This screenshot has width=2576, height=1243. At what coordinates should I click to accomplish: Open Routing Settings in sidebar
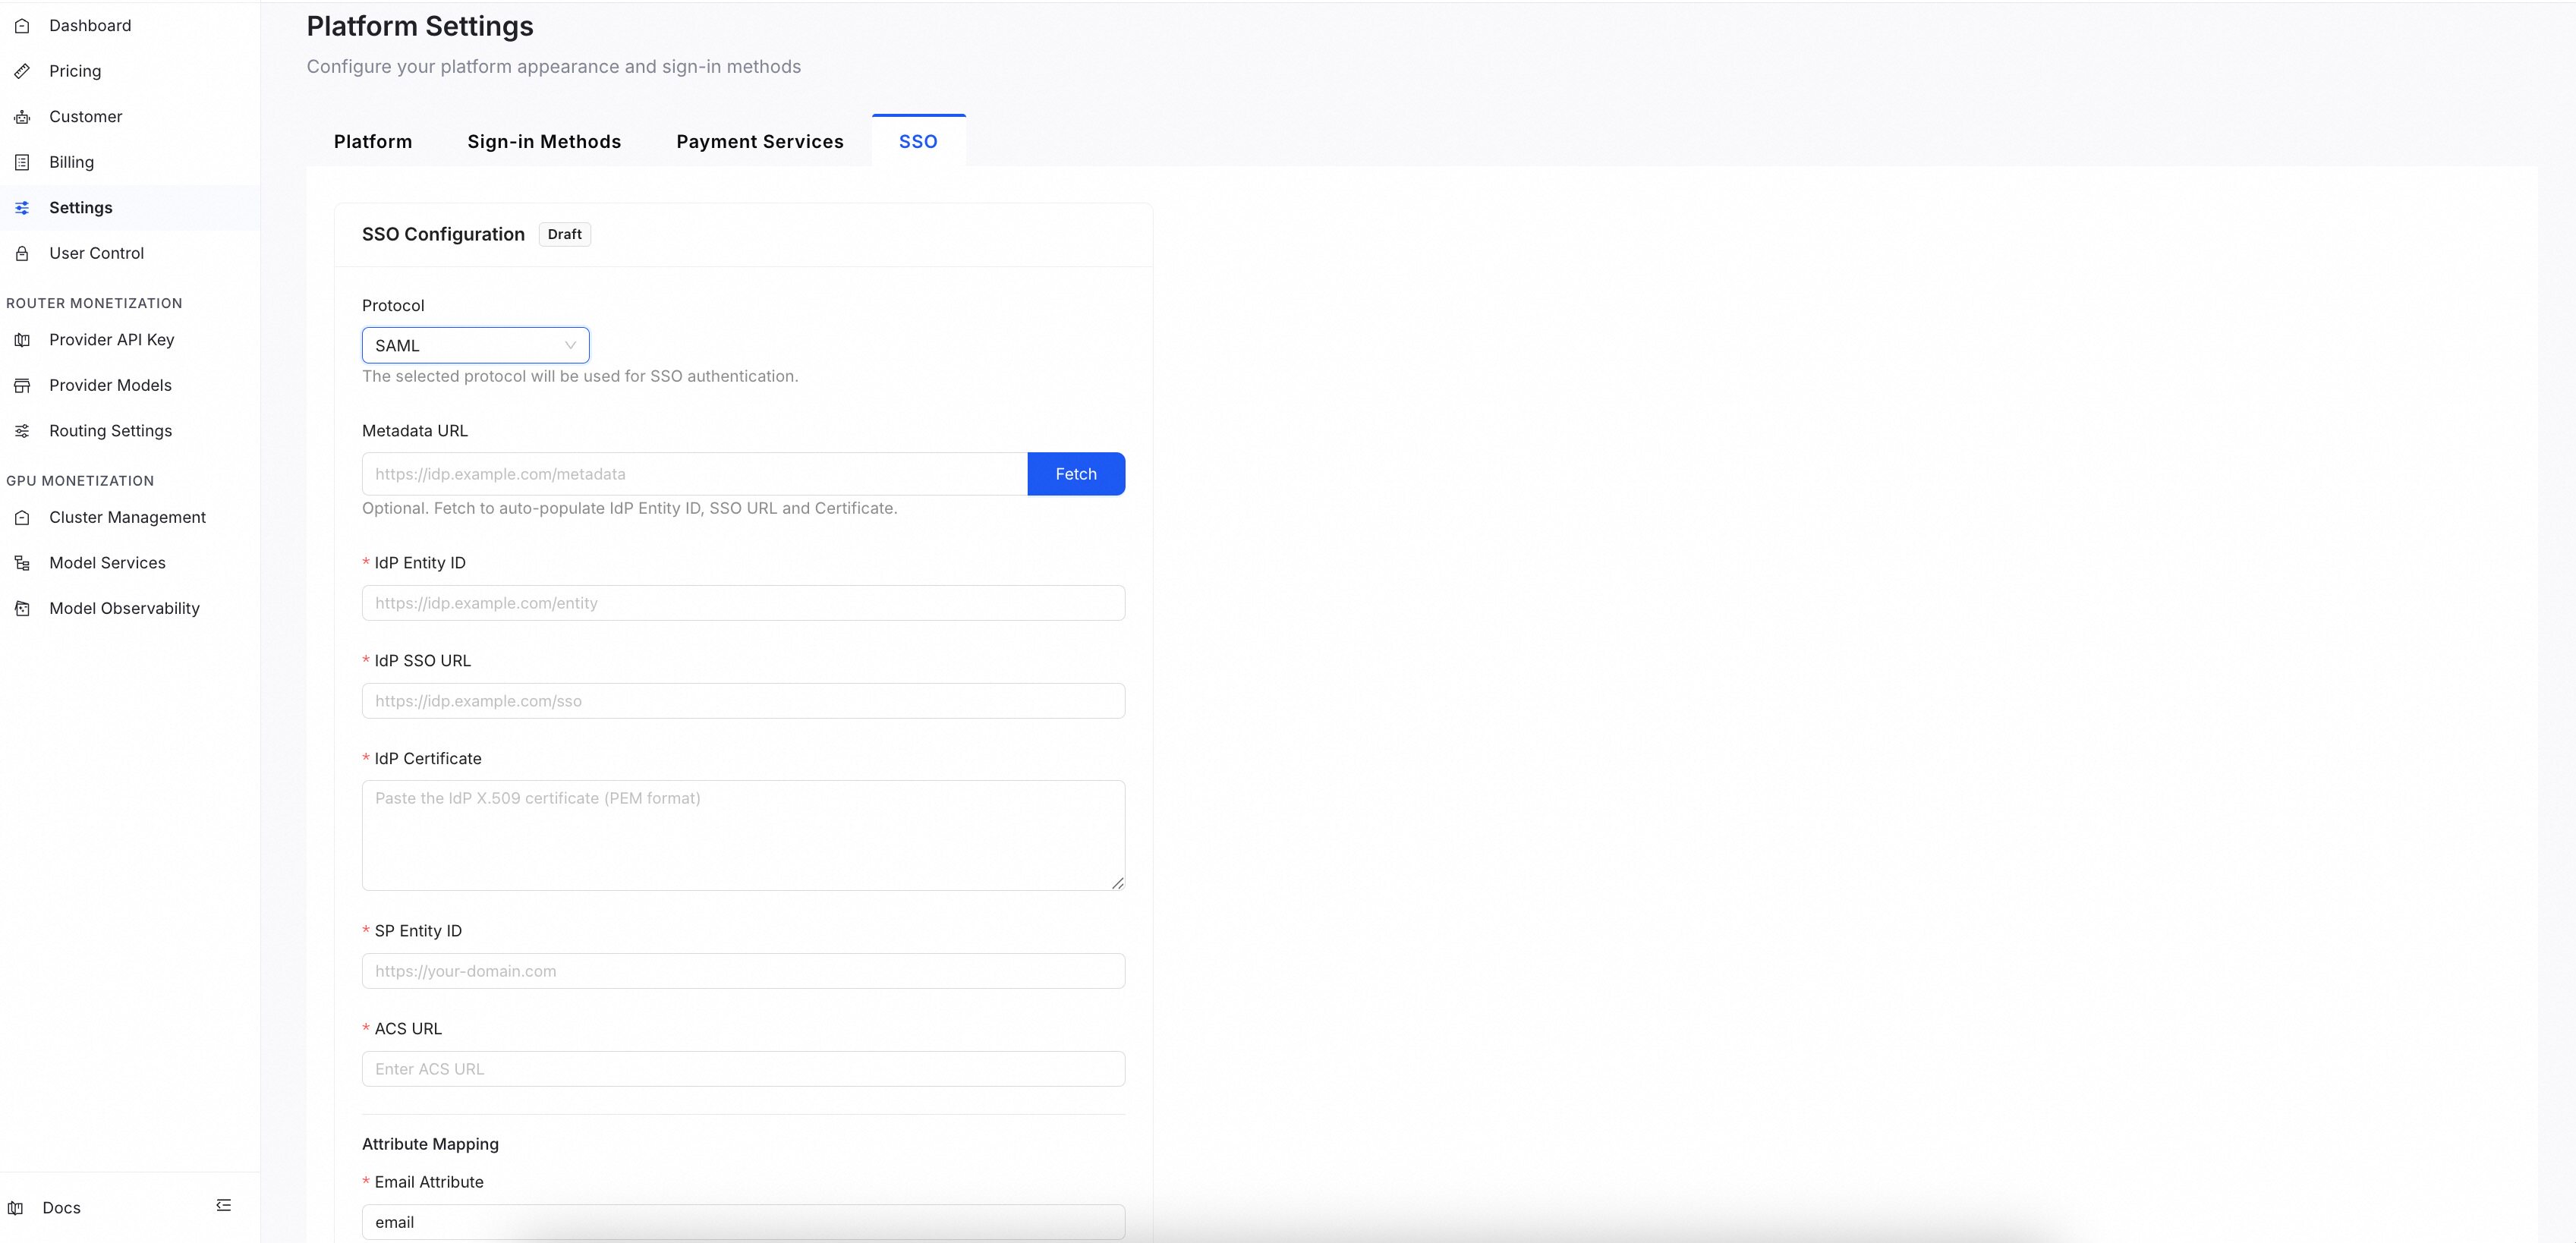tap(130, 431)
